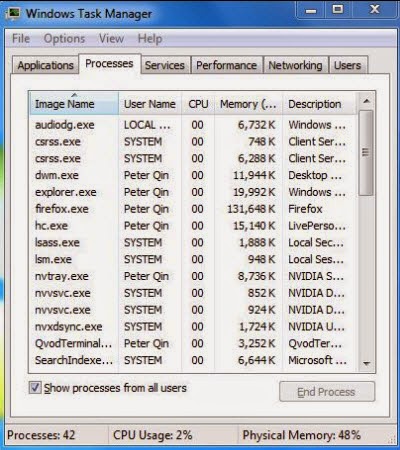
Task: Sort by User Name column
Action: [x=150, y=104]
